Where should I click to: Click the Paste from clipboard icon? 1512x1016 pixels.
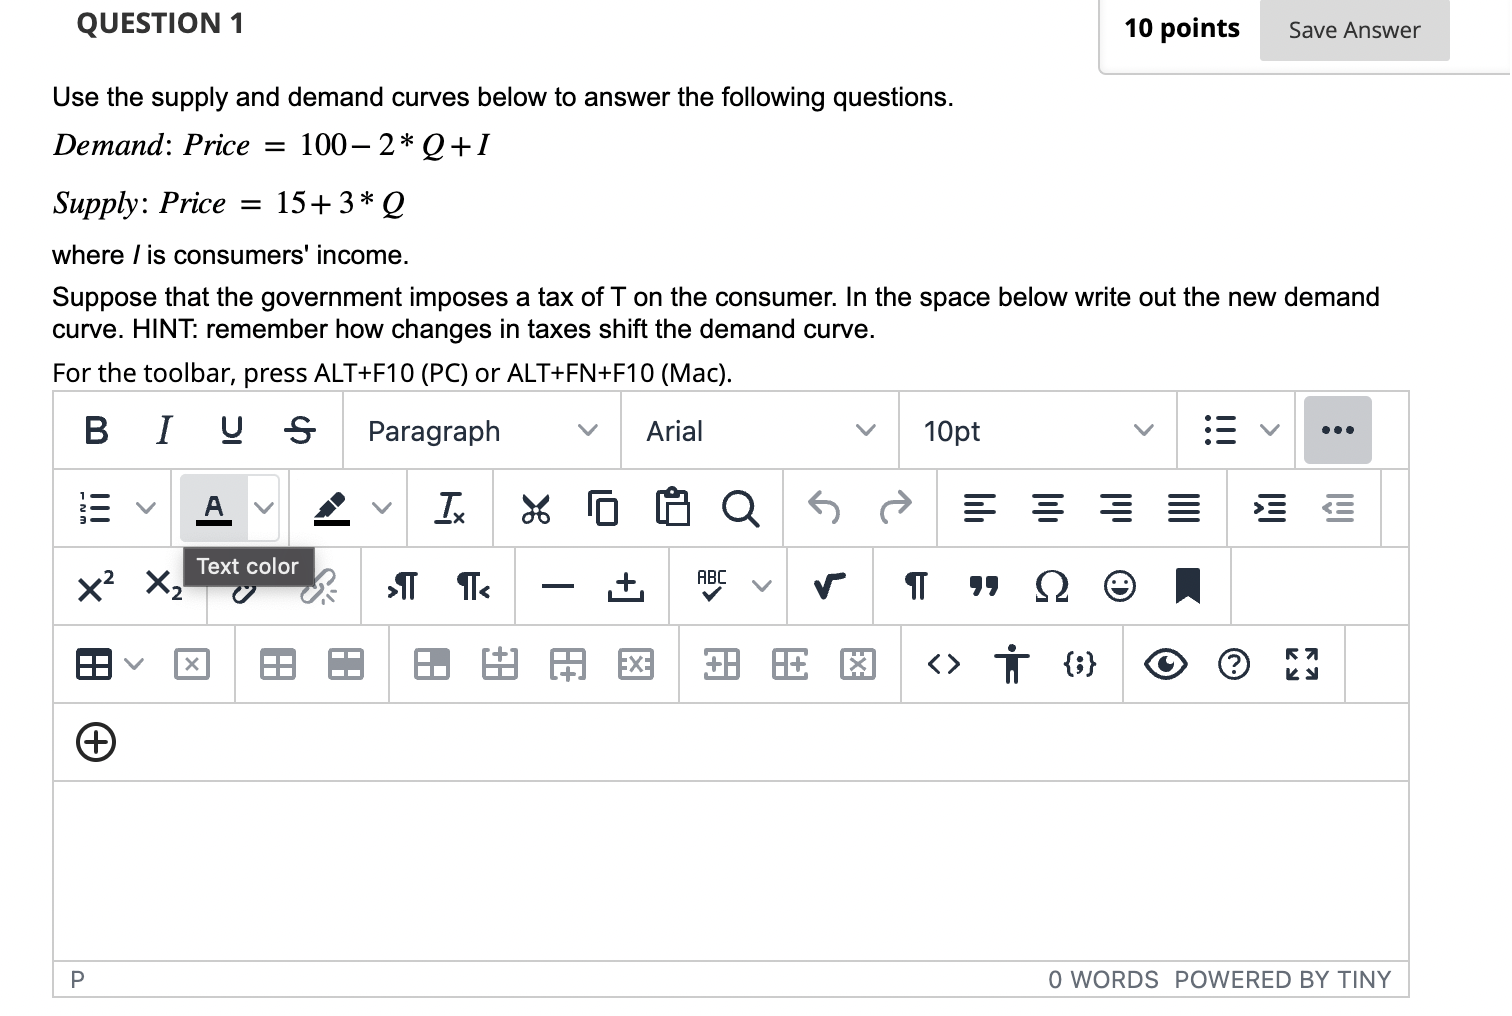(x=673, y=508)
